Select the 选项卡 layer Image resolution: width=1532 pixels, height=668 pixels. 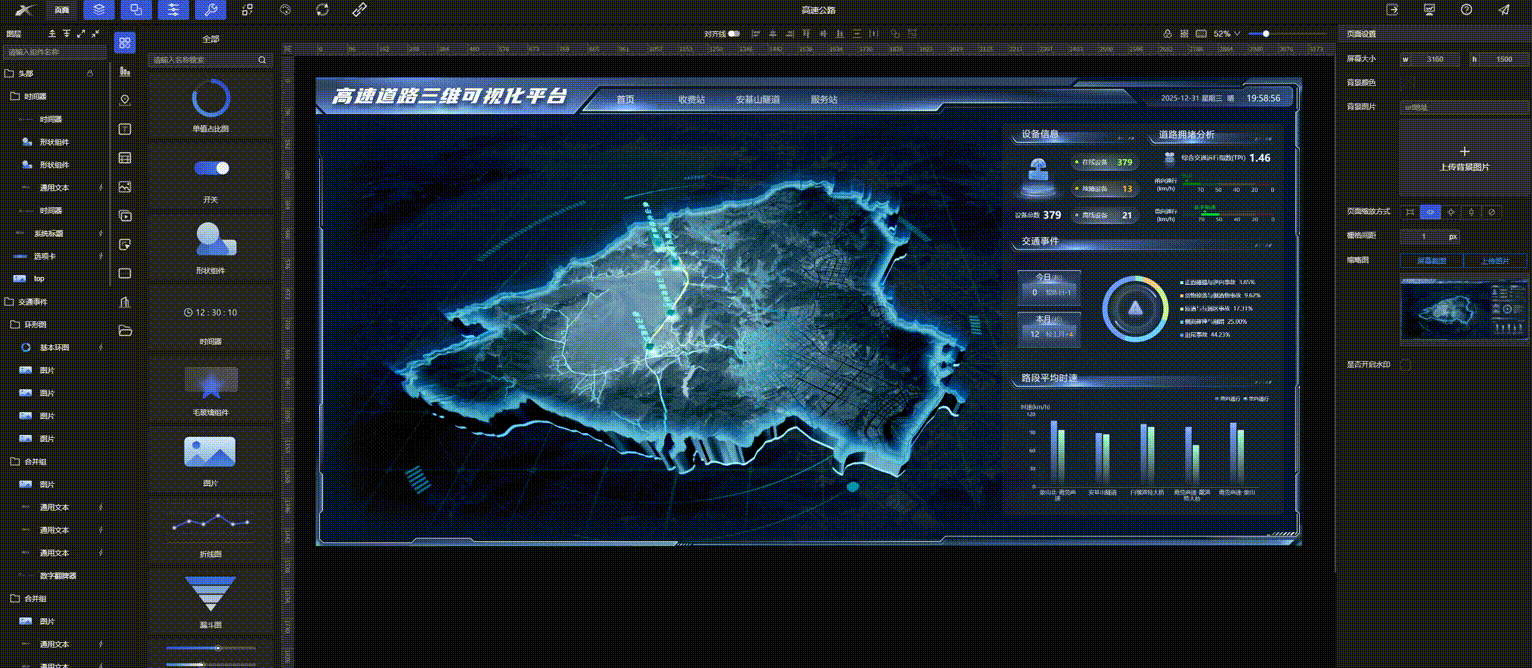[x=47, y=256]
